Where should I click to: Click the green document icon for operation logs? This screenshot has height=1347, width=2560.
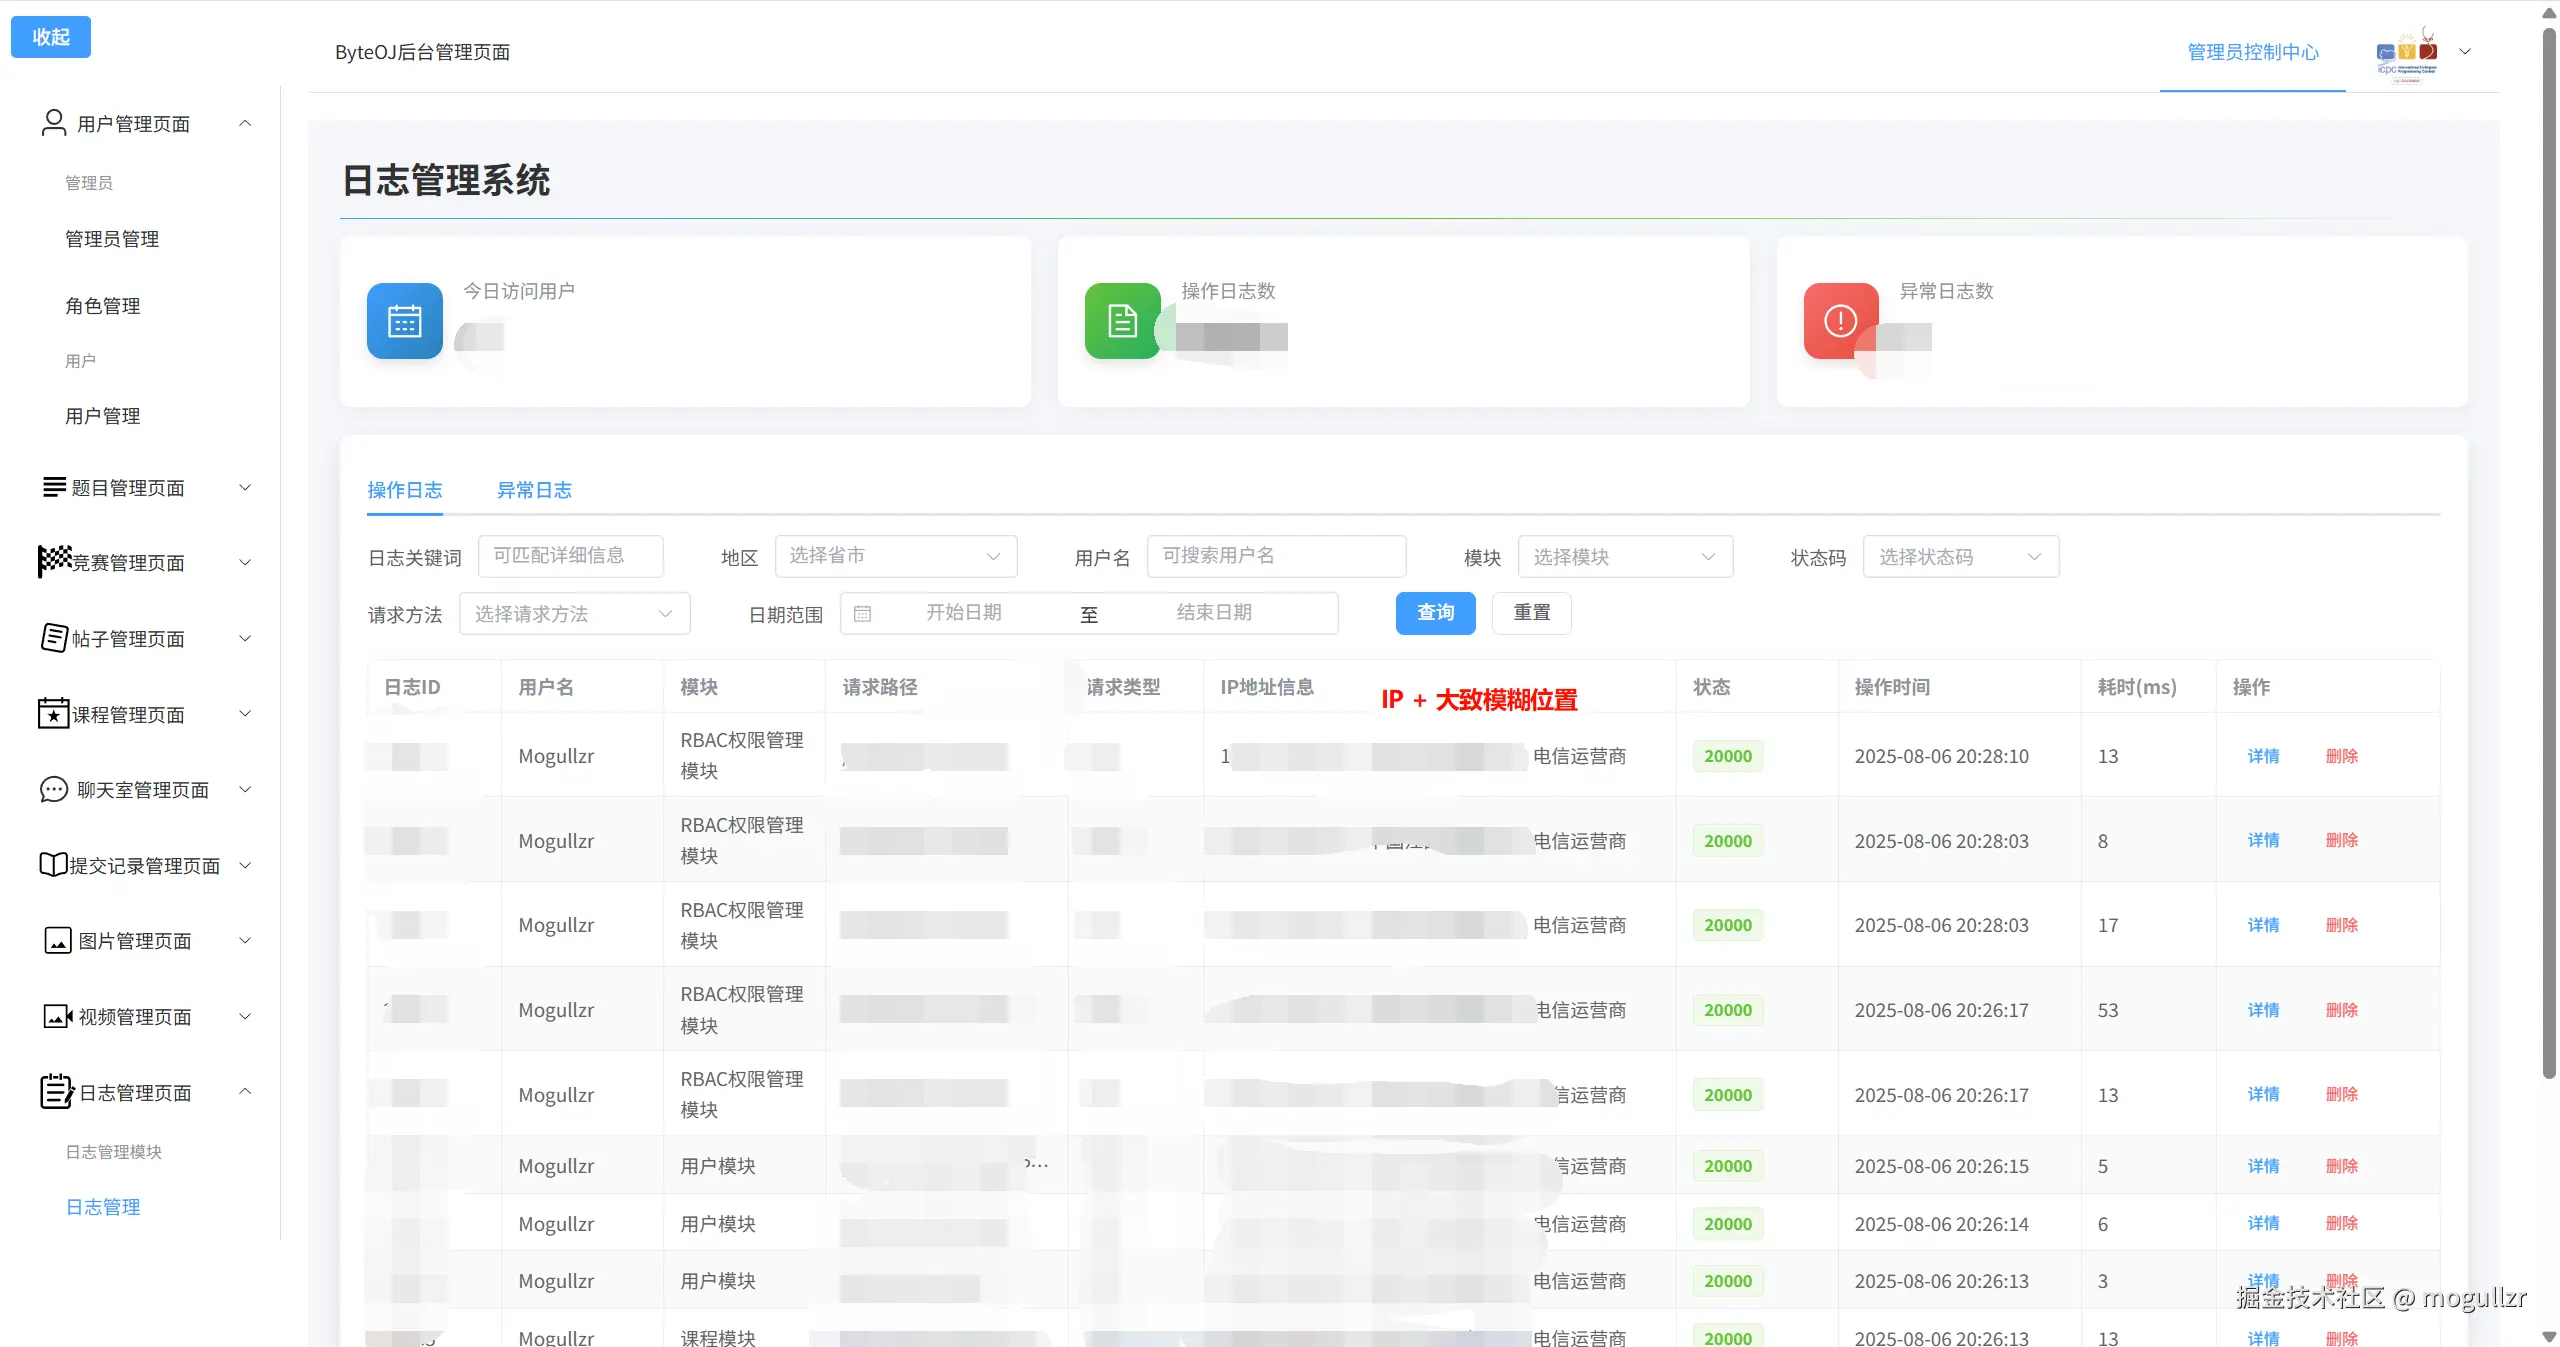(x=1122, y=321)
